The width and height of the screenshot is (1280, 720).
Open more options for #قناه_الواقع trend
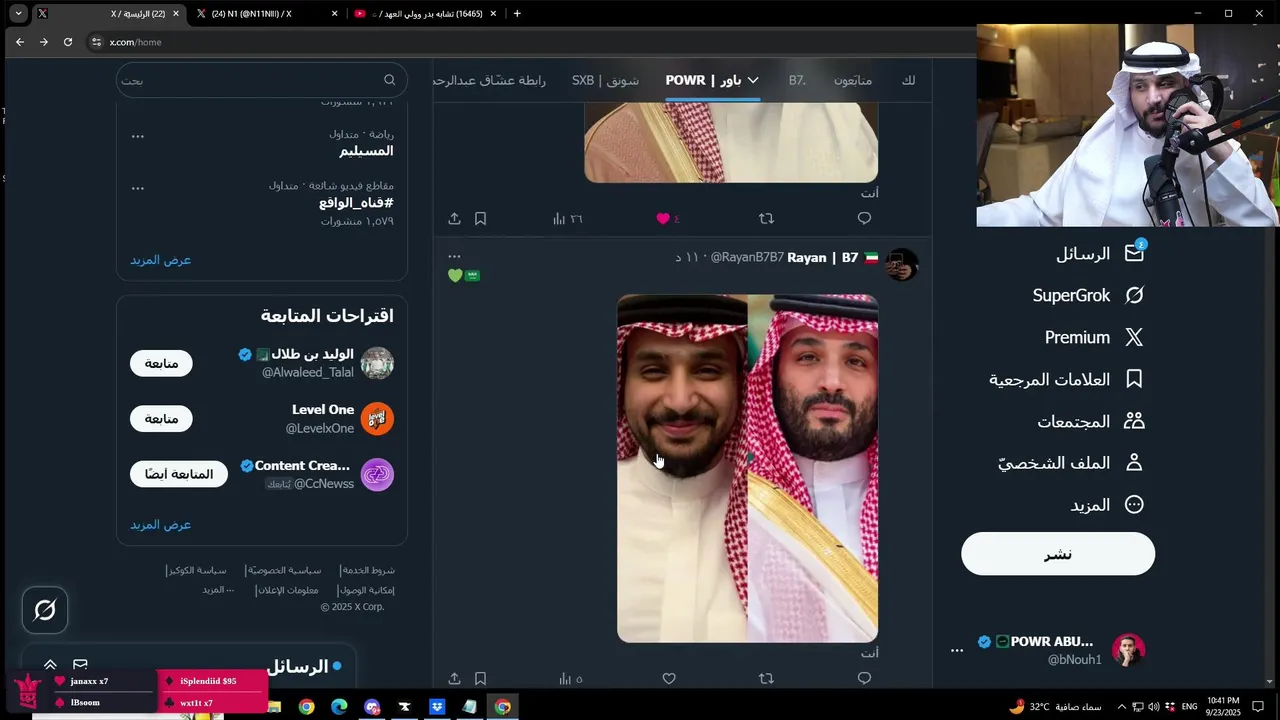pyautogui.click(x=138, y=188)
